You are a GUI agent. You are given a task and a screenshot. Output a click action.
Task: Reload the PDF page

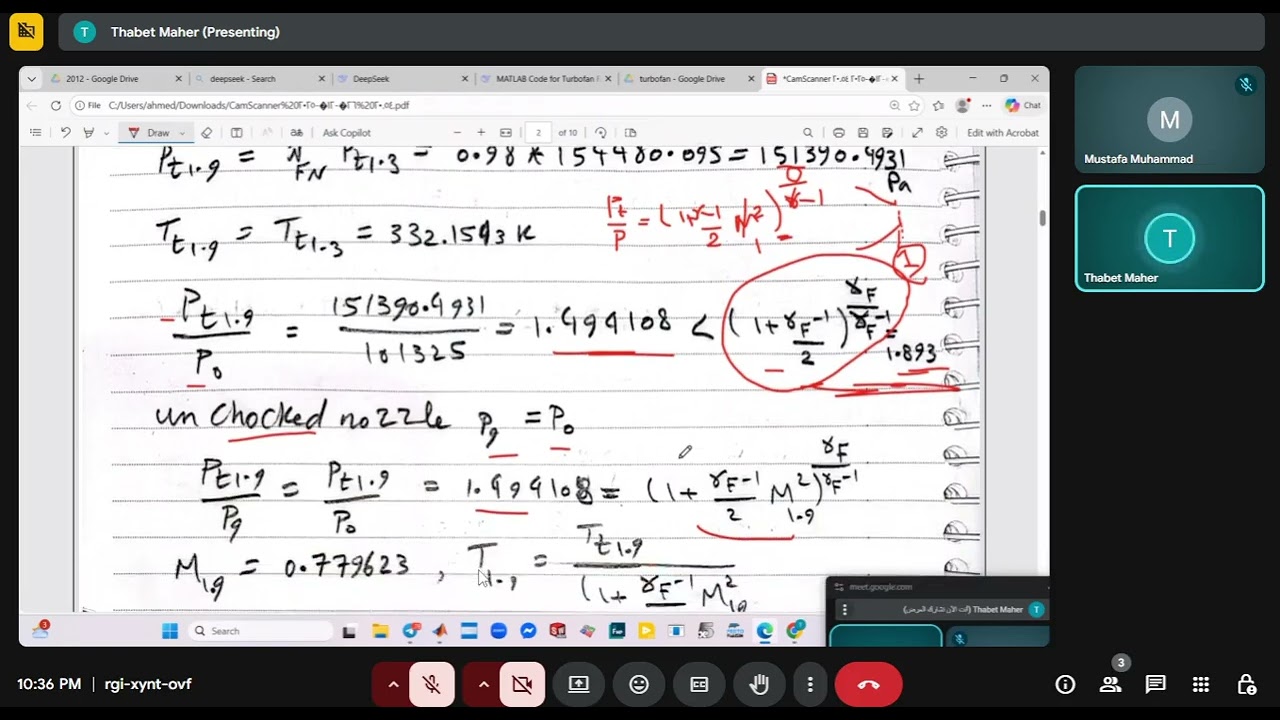coord(55,105)
